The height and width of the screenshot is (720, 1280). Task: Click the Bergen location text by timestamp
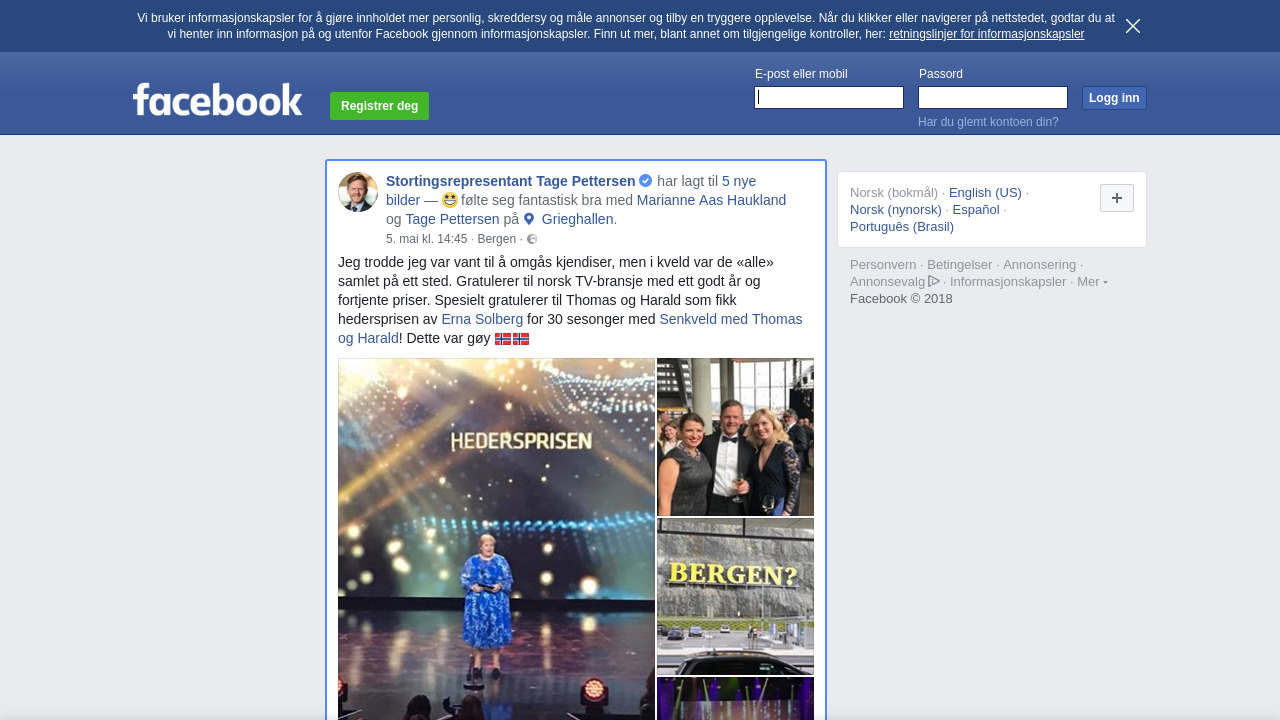coord(497,239)
